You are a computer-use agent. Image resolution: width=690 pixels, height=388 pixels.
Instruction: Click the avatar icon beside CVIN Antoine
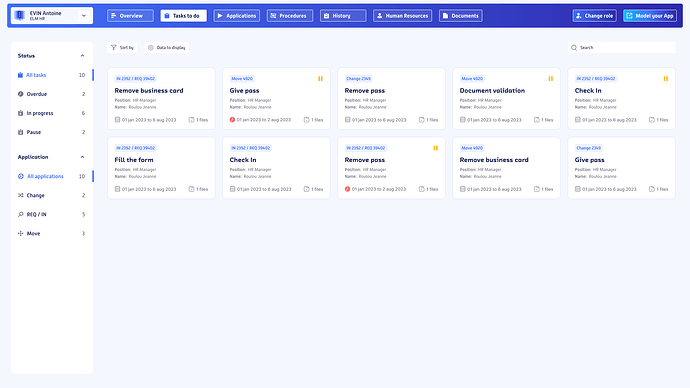(x=19, y=15)
